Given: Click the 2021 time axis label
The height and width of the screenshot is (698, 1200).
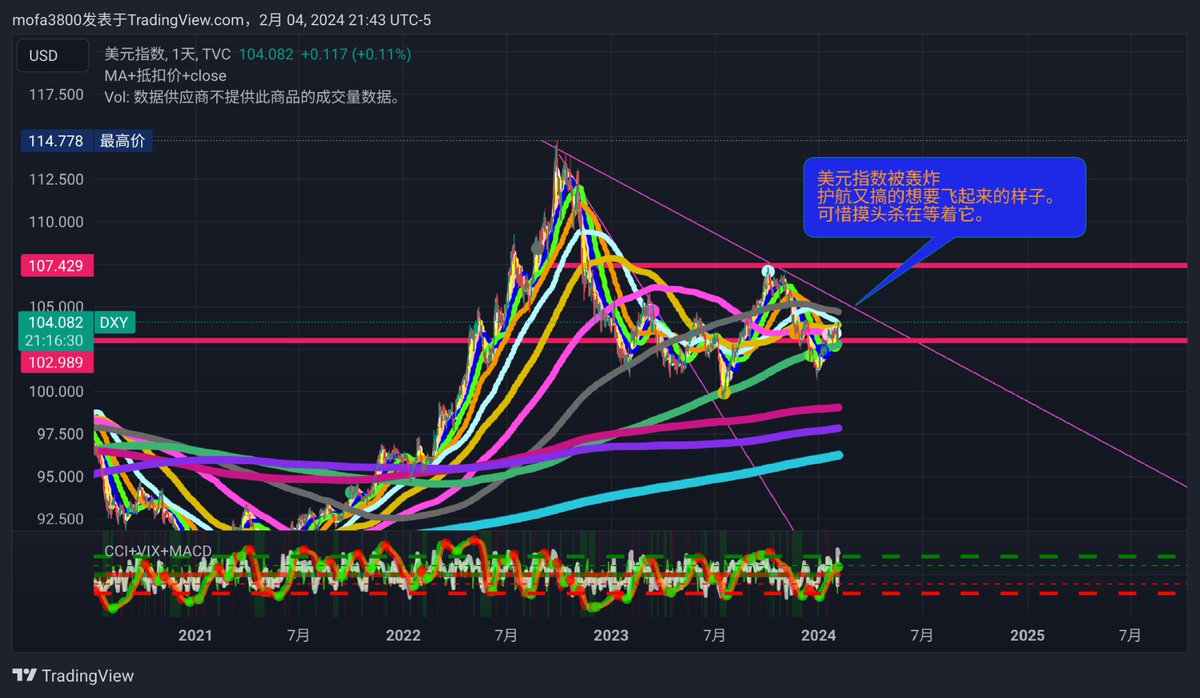Looking at the screenshot, I should (x=195, y=635).
